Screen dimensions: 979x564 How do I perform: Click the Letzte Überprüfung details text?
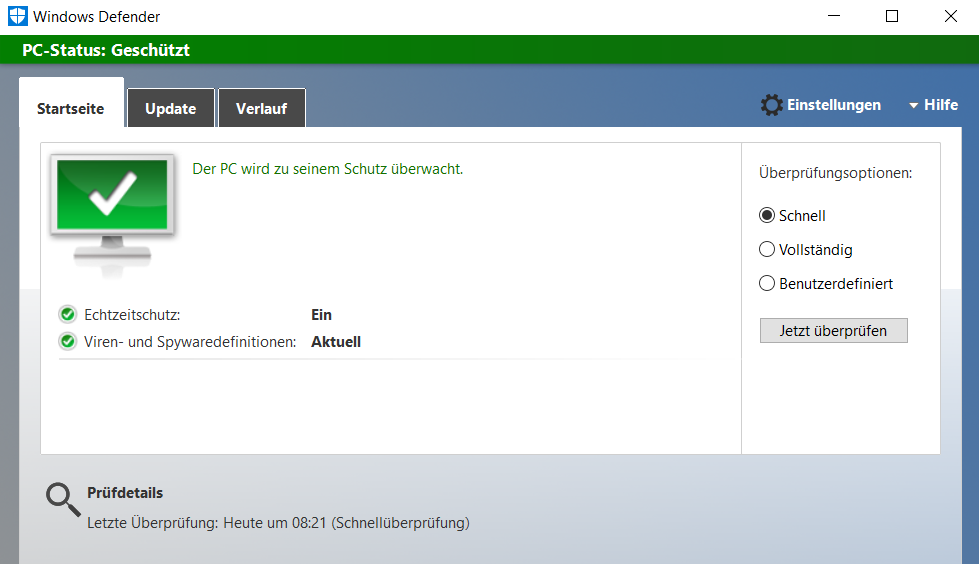pos(278,522)
